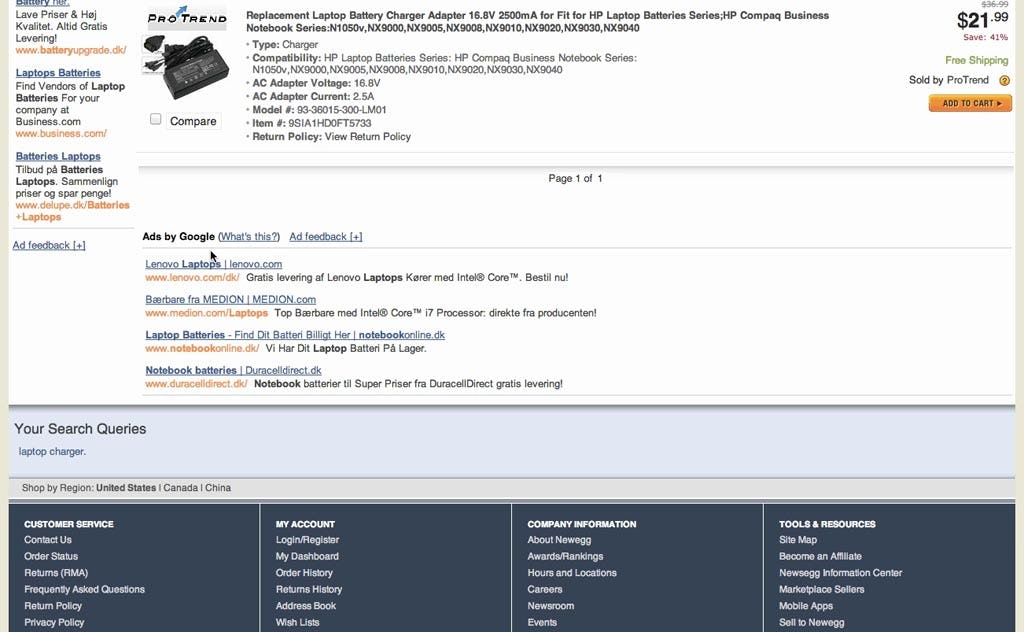This screenshot has height=632, width=1024.
Task: Switch shopping region to Canada
Action: pyautogui.click(x=180, y=488)
